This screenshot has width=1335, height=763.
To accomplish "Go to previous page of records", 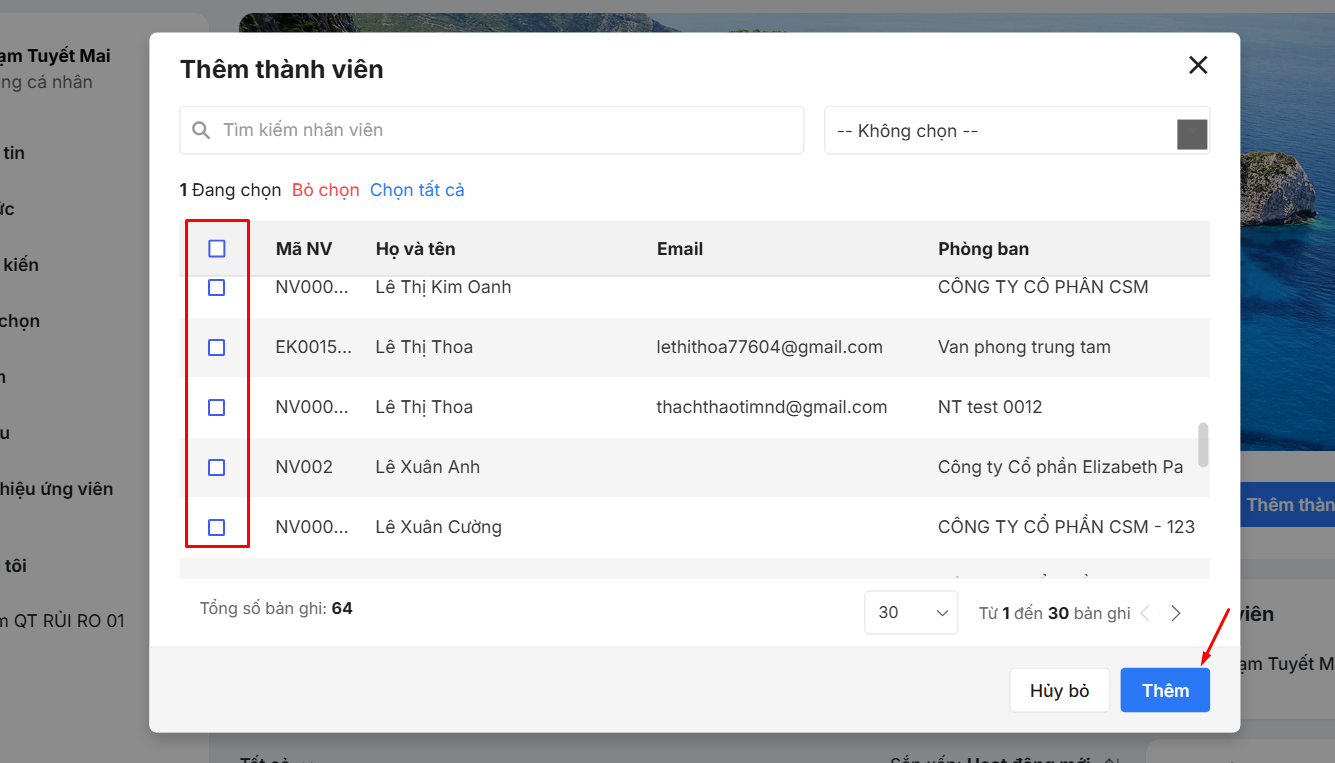I will pyautogui.click(x=1145, y=613).
